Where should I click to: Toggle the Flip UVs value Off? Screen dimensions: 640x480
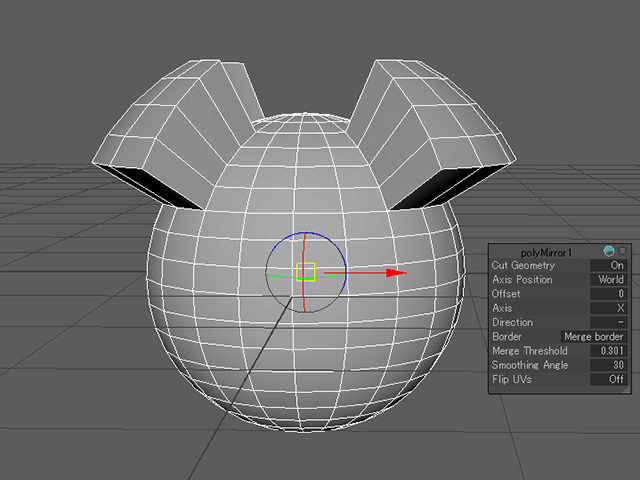(x=608, y=379)
